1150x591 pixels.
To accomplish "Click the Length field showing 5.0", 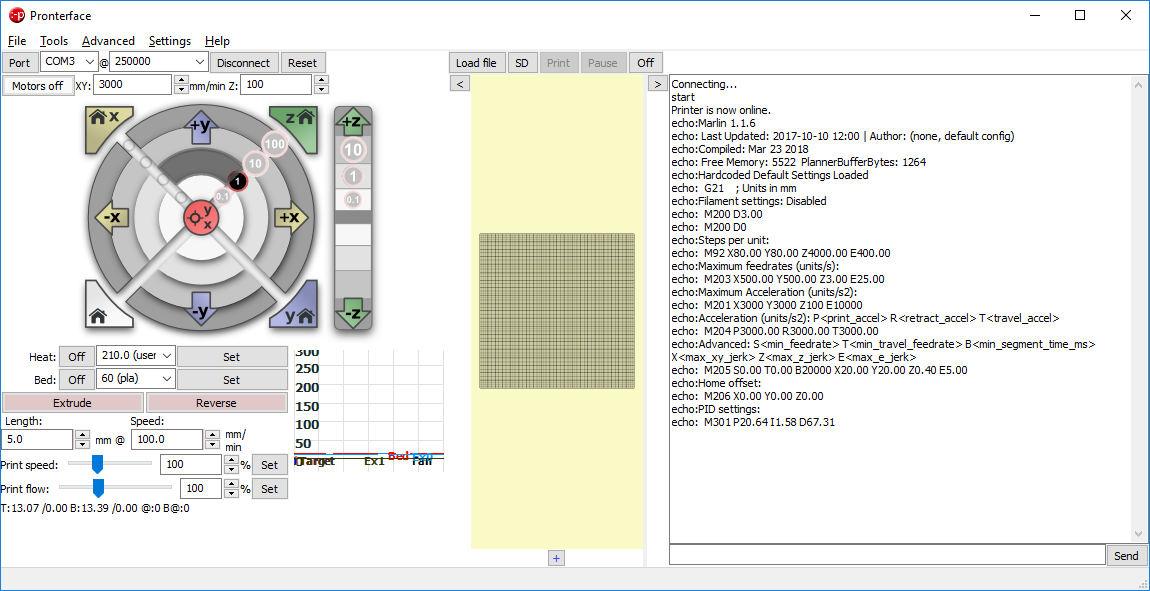I will click(37, 439).
